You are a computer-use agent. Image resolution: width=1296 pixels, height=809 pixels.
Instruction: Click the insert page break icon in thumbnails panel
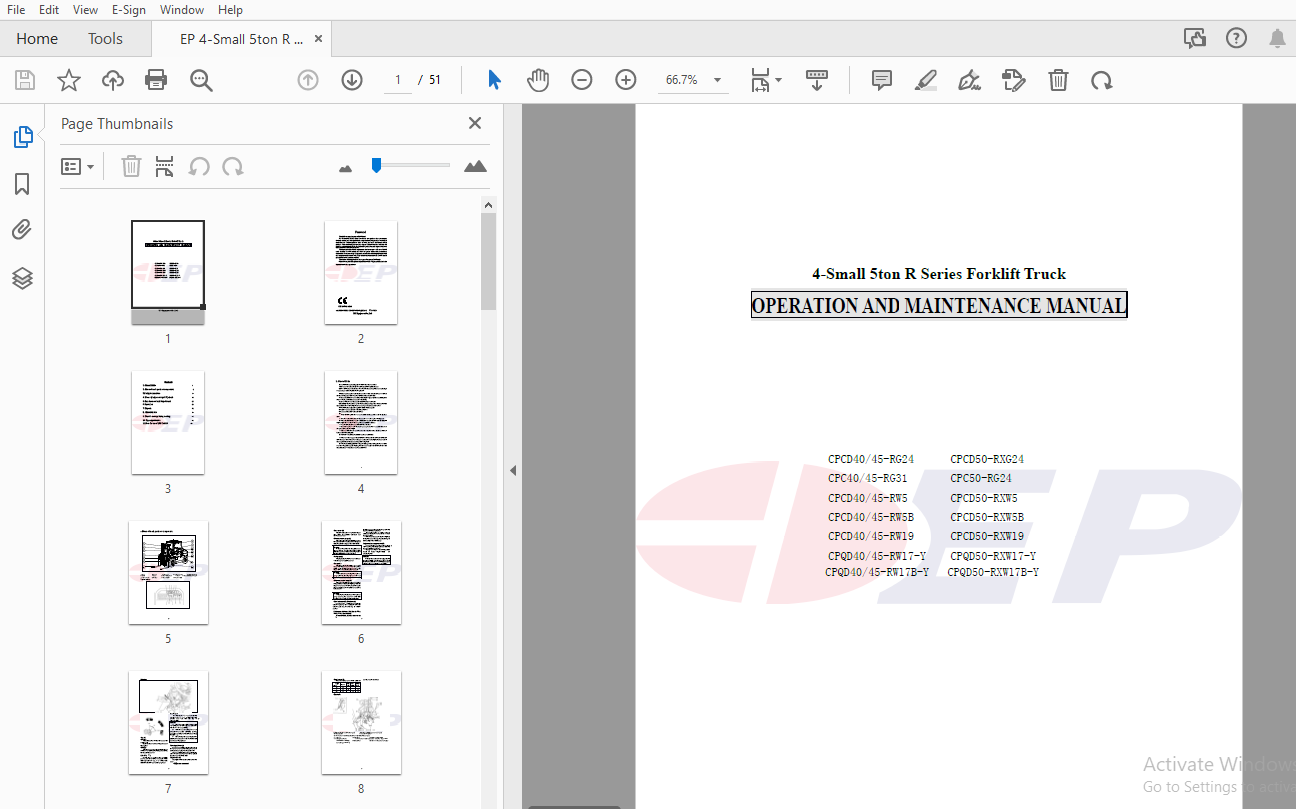click(x=165, y=167)
